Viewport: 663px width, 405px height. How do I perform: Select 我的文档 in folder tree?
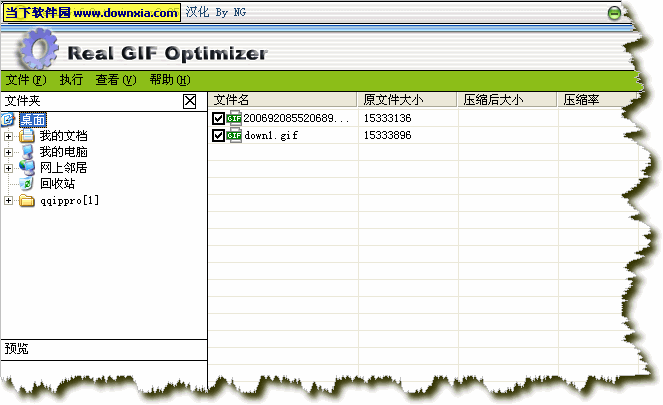point(63,136)
